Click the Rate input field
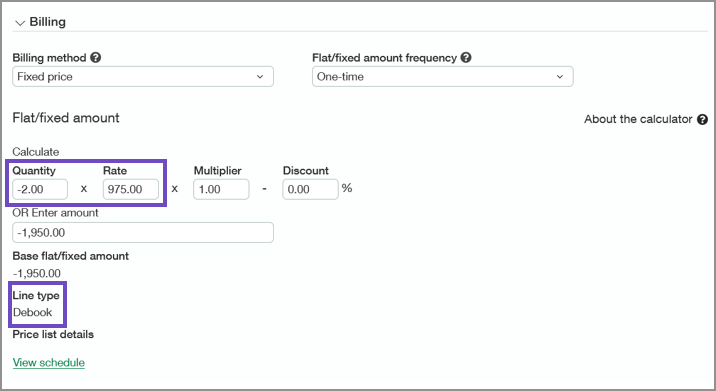 click(131, 189)
